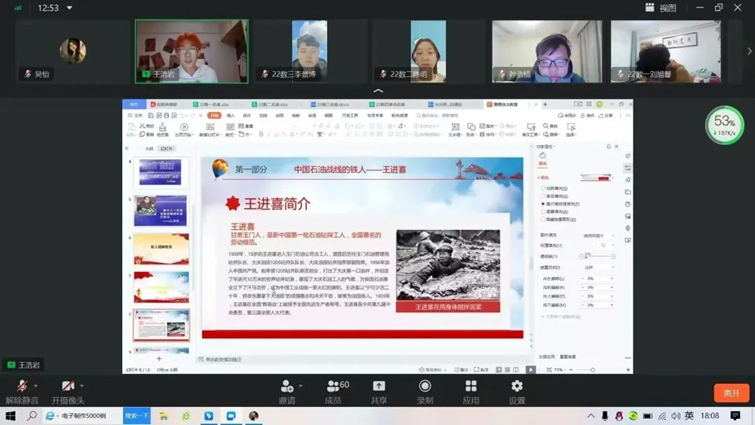Expand the meeting time dropdown arrow

[69, 8]
